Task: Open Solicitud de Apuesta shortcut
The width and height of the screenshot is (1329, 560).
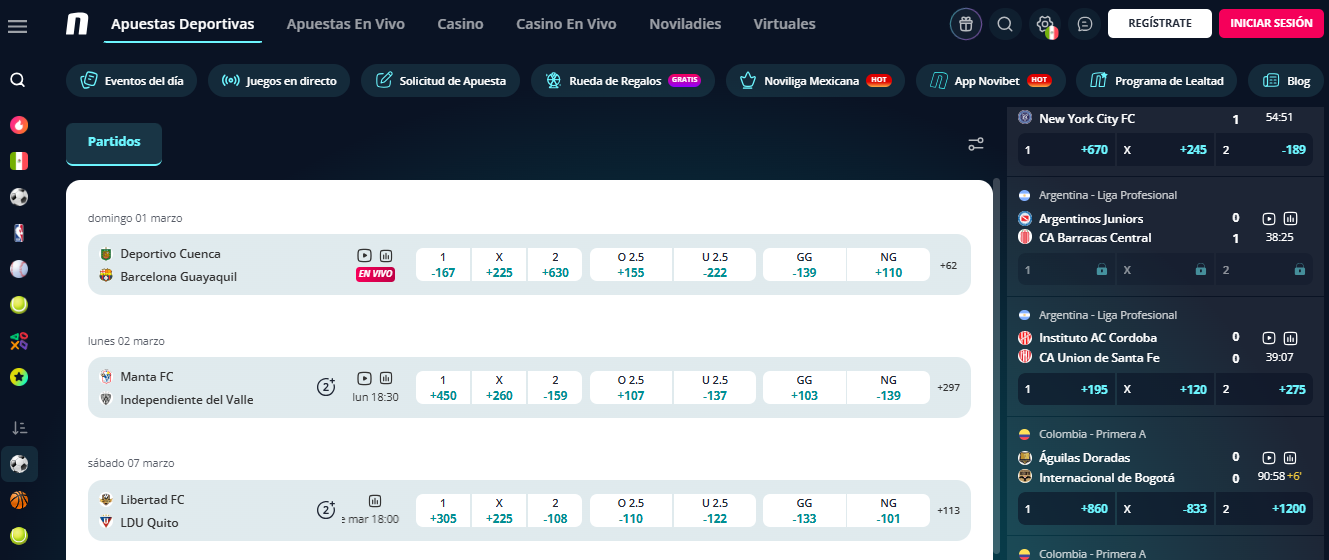Action: [x=441, y=81]
